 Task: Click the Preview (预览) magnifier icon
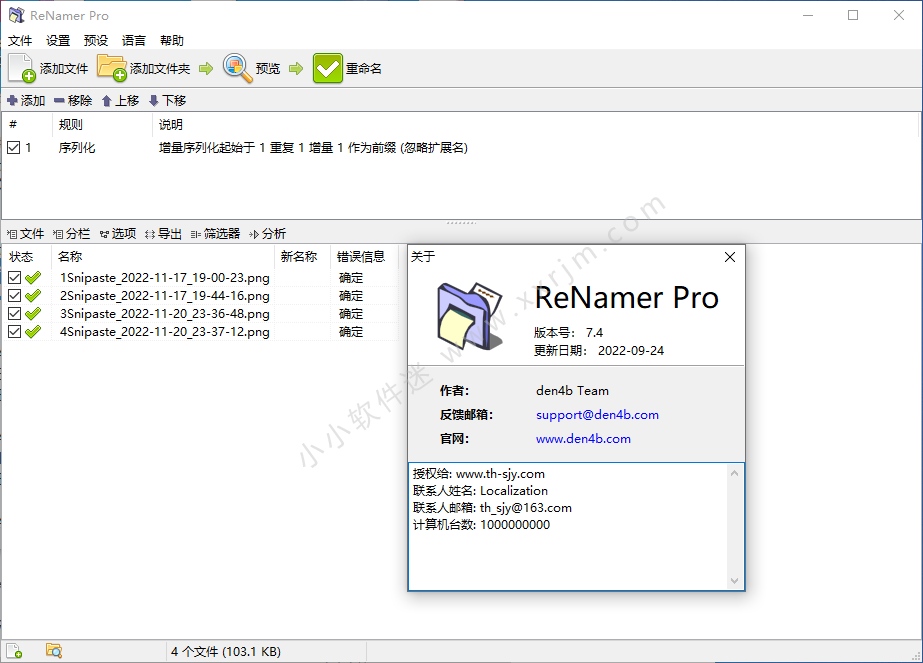point(237,68)
